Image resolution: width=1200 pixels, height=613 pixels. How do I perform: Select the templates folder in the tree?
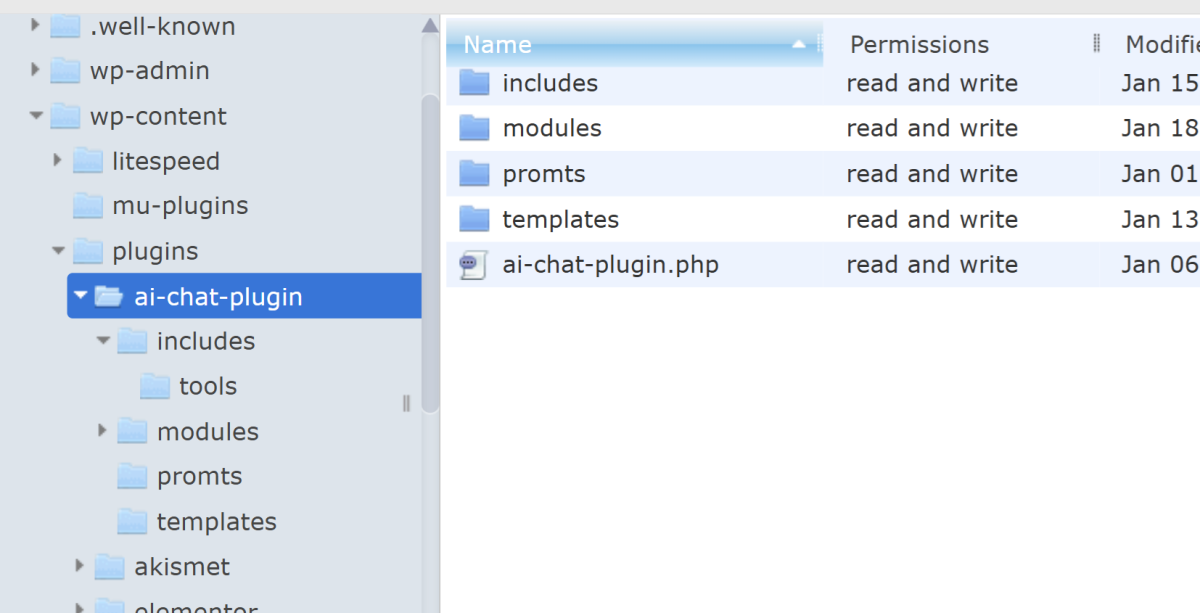click(x=216, y=522)
